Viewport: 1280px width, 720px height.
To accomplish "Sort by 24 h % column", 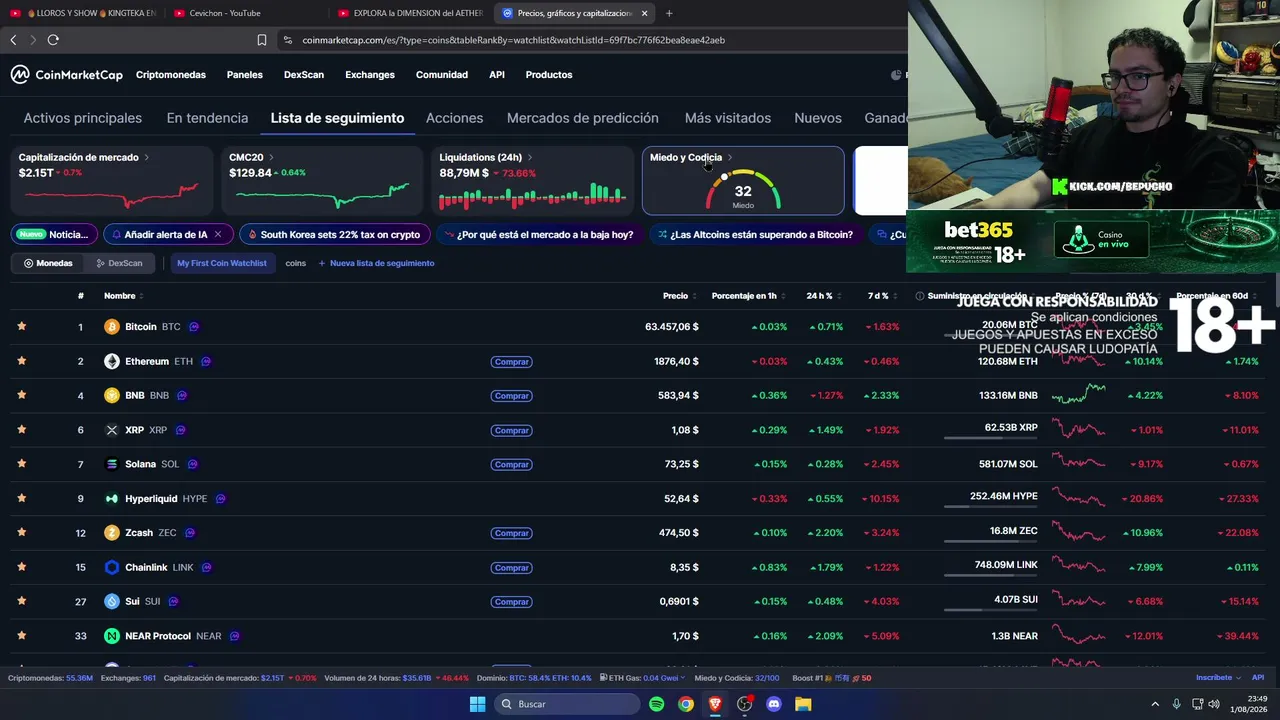I will click(x=824, y=296).
